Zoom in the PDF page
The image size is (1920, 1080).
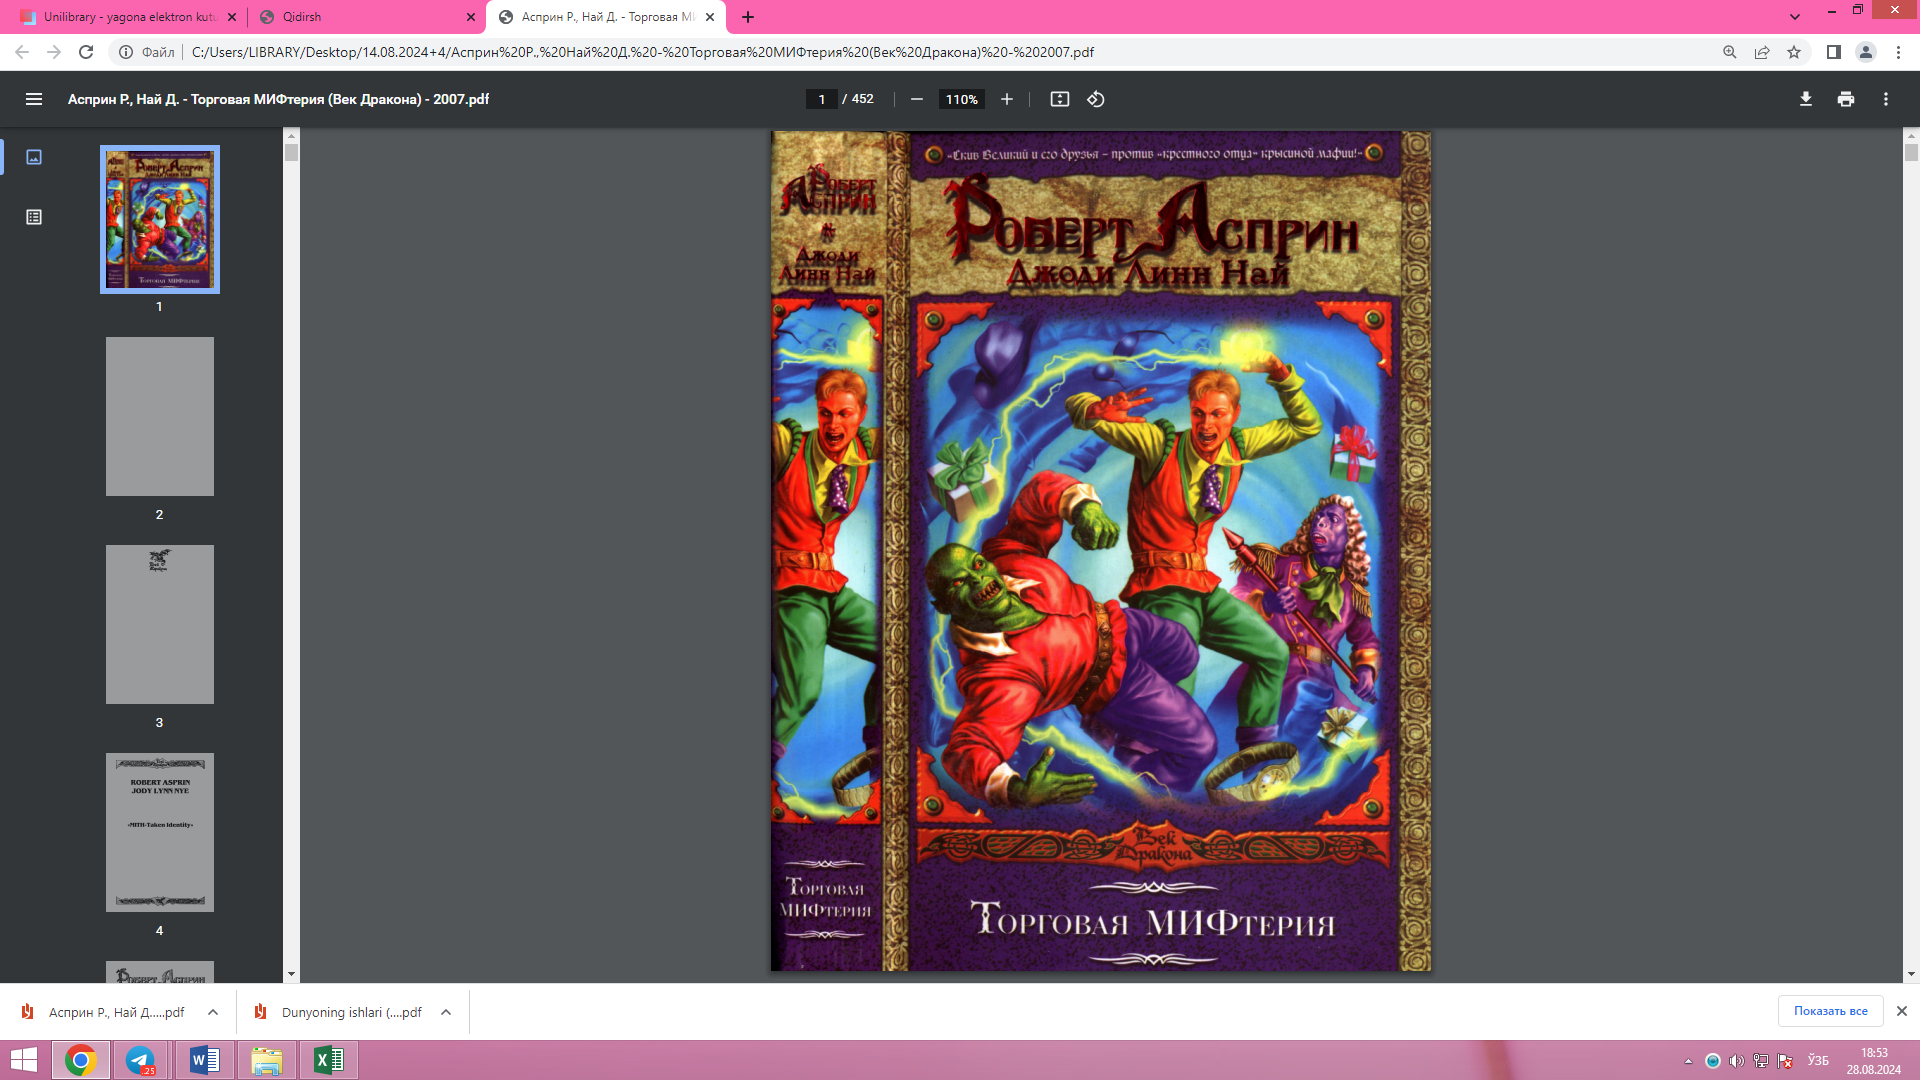(x=1007, y=99)
